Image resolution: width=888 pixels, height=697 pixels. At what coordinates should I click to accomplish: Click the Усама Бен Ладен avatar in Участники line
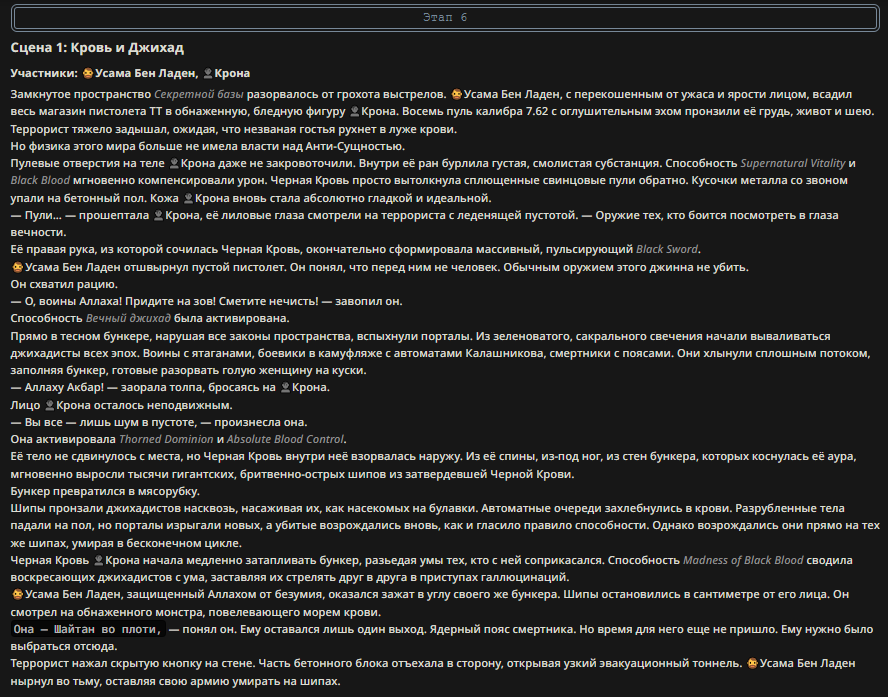pyautogui.click(x=88, y=74)
